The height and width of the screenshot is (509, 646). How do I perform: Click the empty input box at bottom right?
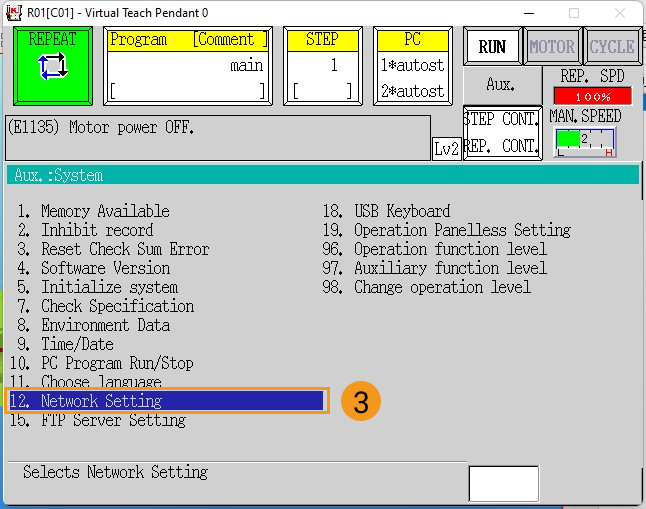tap(503, 484)
